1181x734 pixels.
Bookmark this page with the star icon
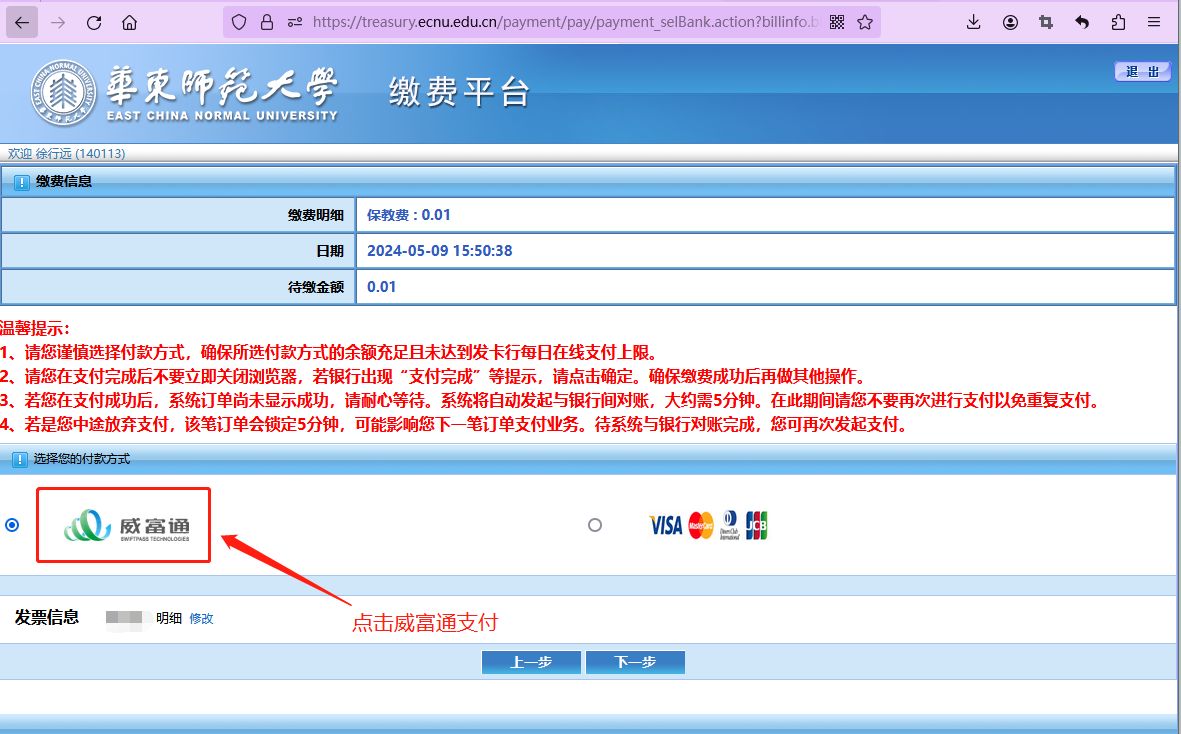865,22
